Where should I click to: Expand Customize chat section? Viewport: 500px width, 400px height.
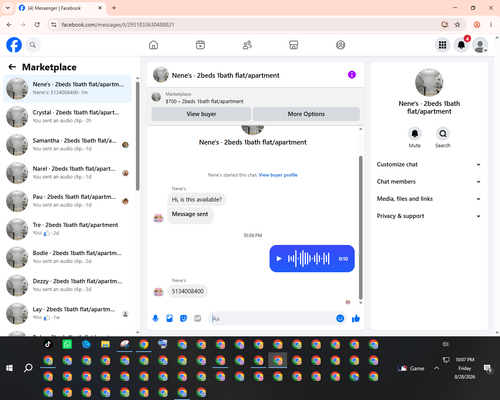pos(429,164)
